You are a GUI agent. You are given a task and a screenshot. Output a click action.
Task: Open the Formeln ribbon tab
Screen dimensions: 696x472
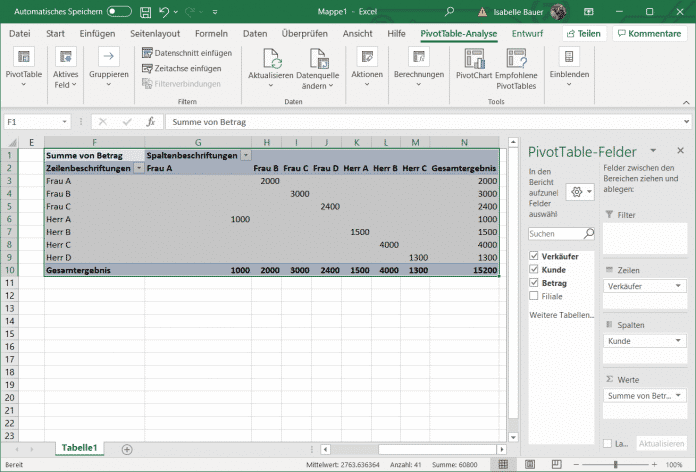[x=211, y=33]
